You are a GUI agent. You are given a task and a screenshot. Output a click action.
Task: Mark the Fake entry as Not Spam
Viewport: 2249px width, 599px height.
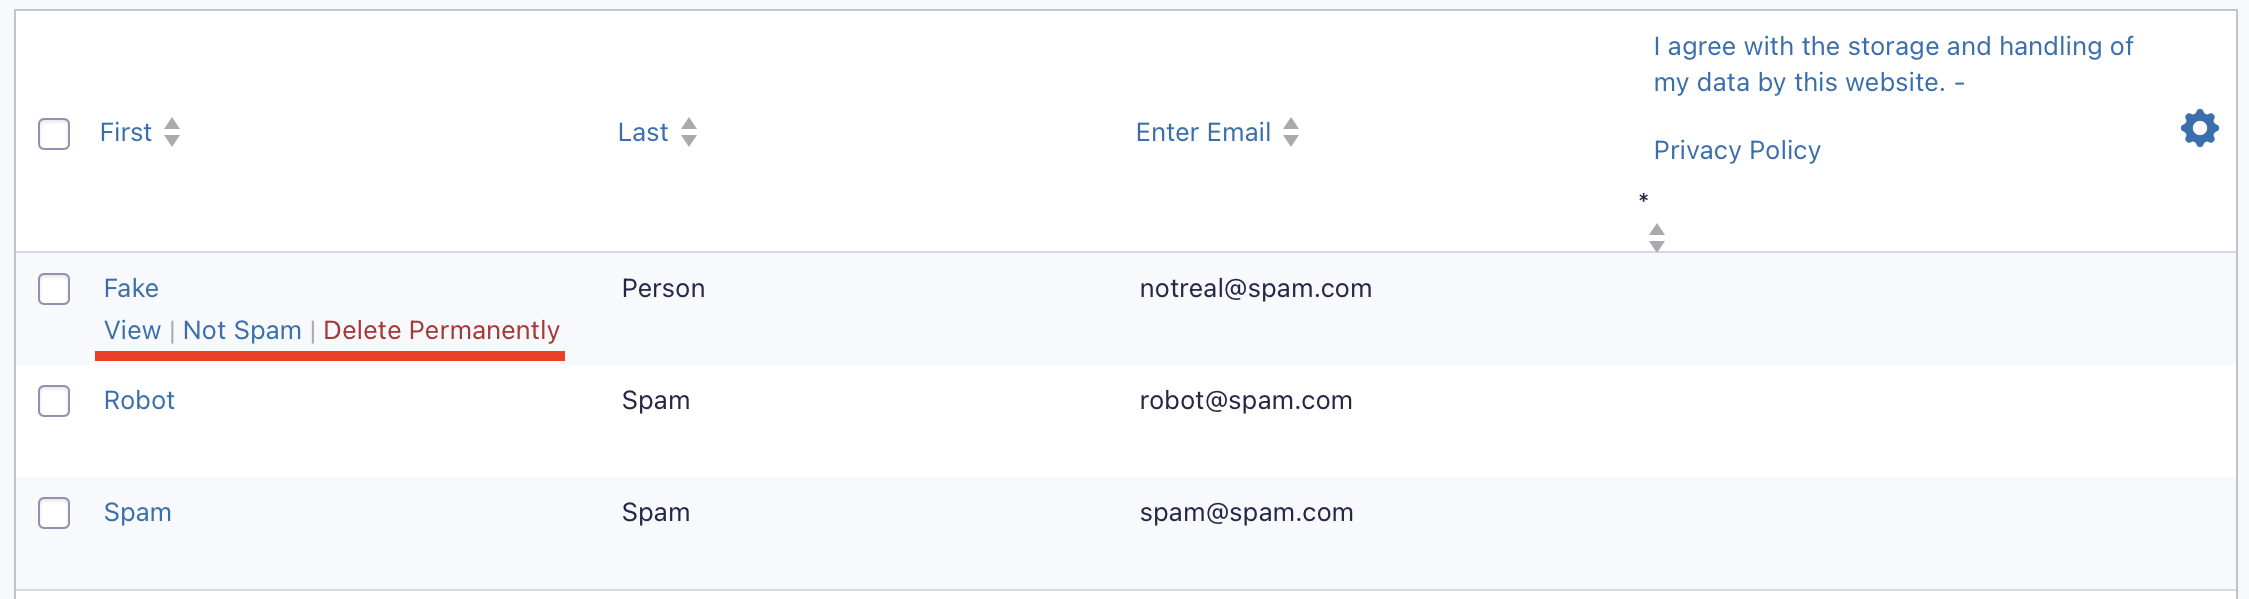pos(242,330)
